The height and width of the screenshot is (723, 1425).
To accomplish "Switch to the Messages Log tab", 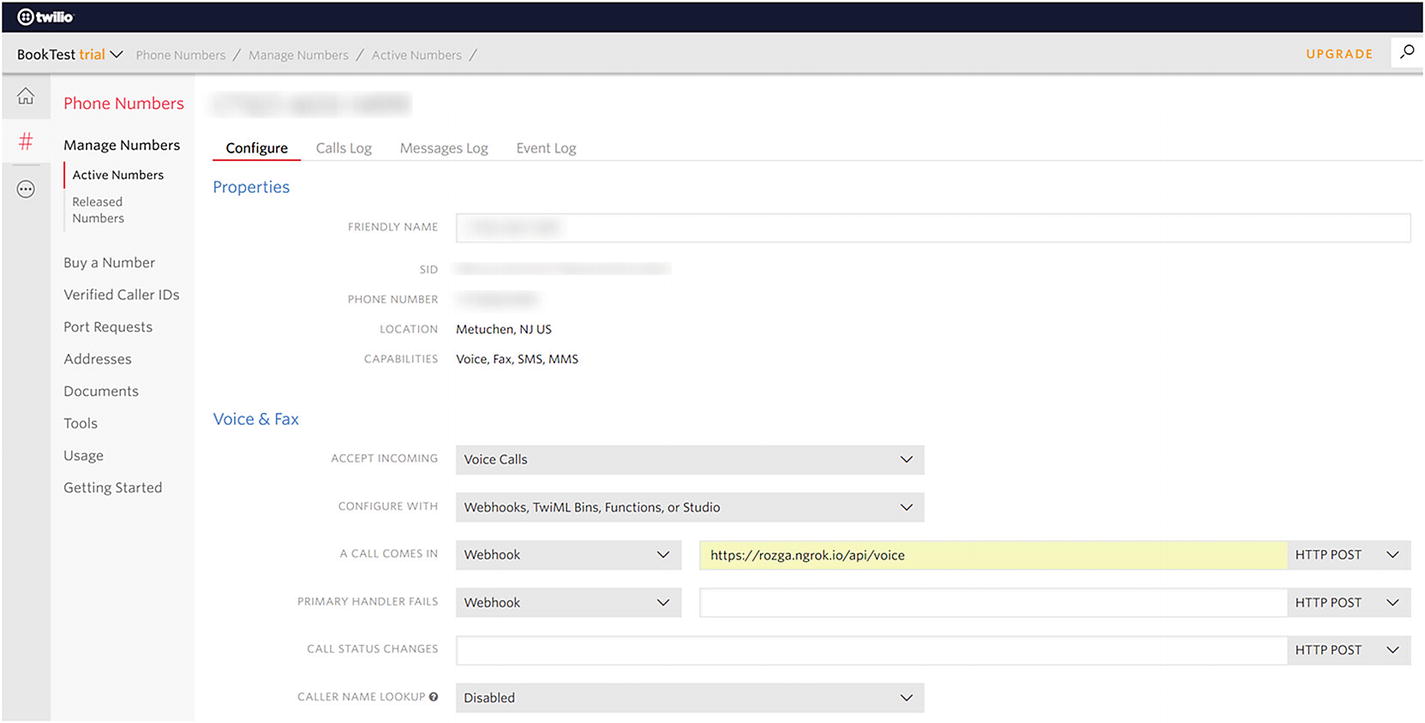I will click(x=444, y=148).
